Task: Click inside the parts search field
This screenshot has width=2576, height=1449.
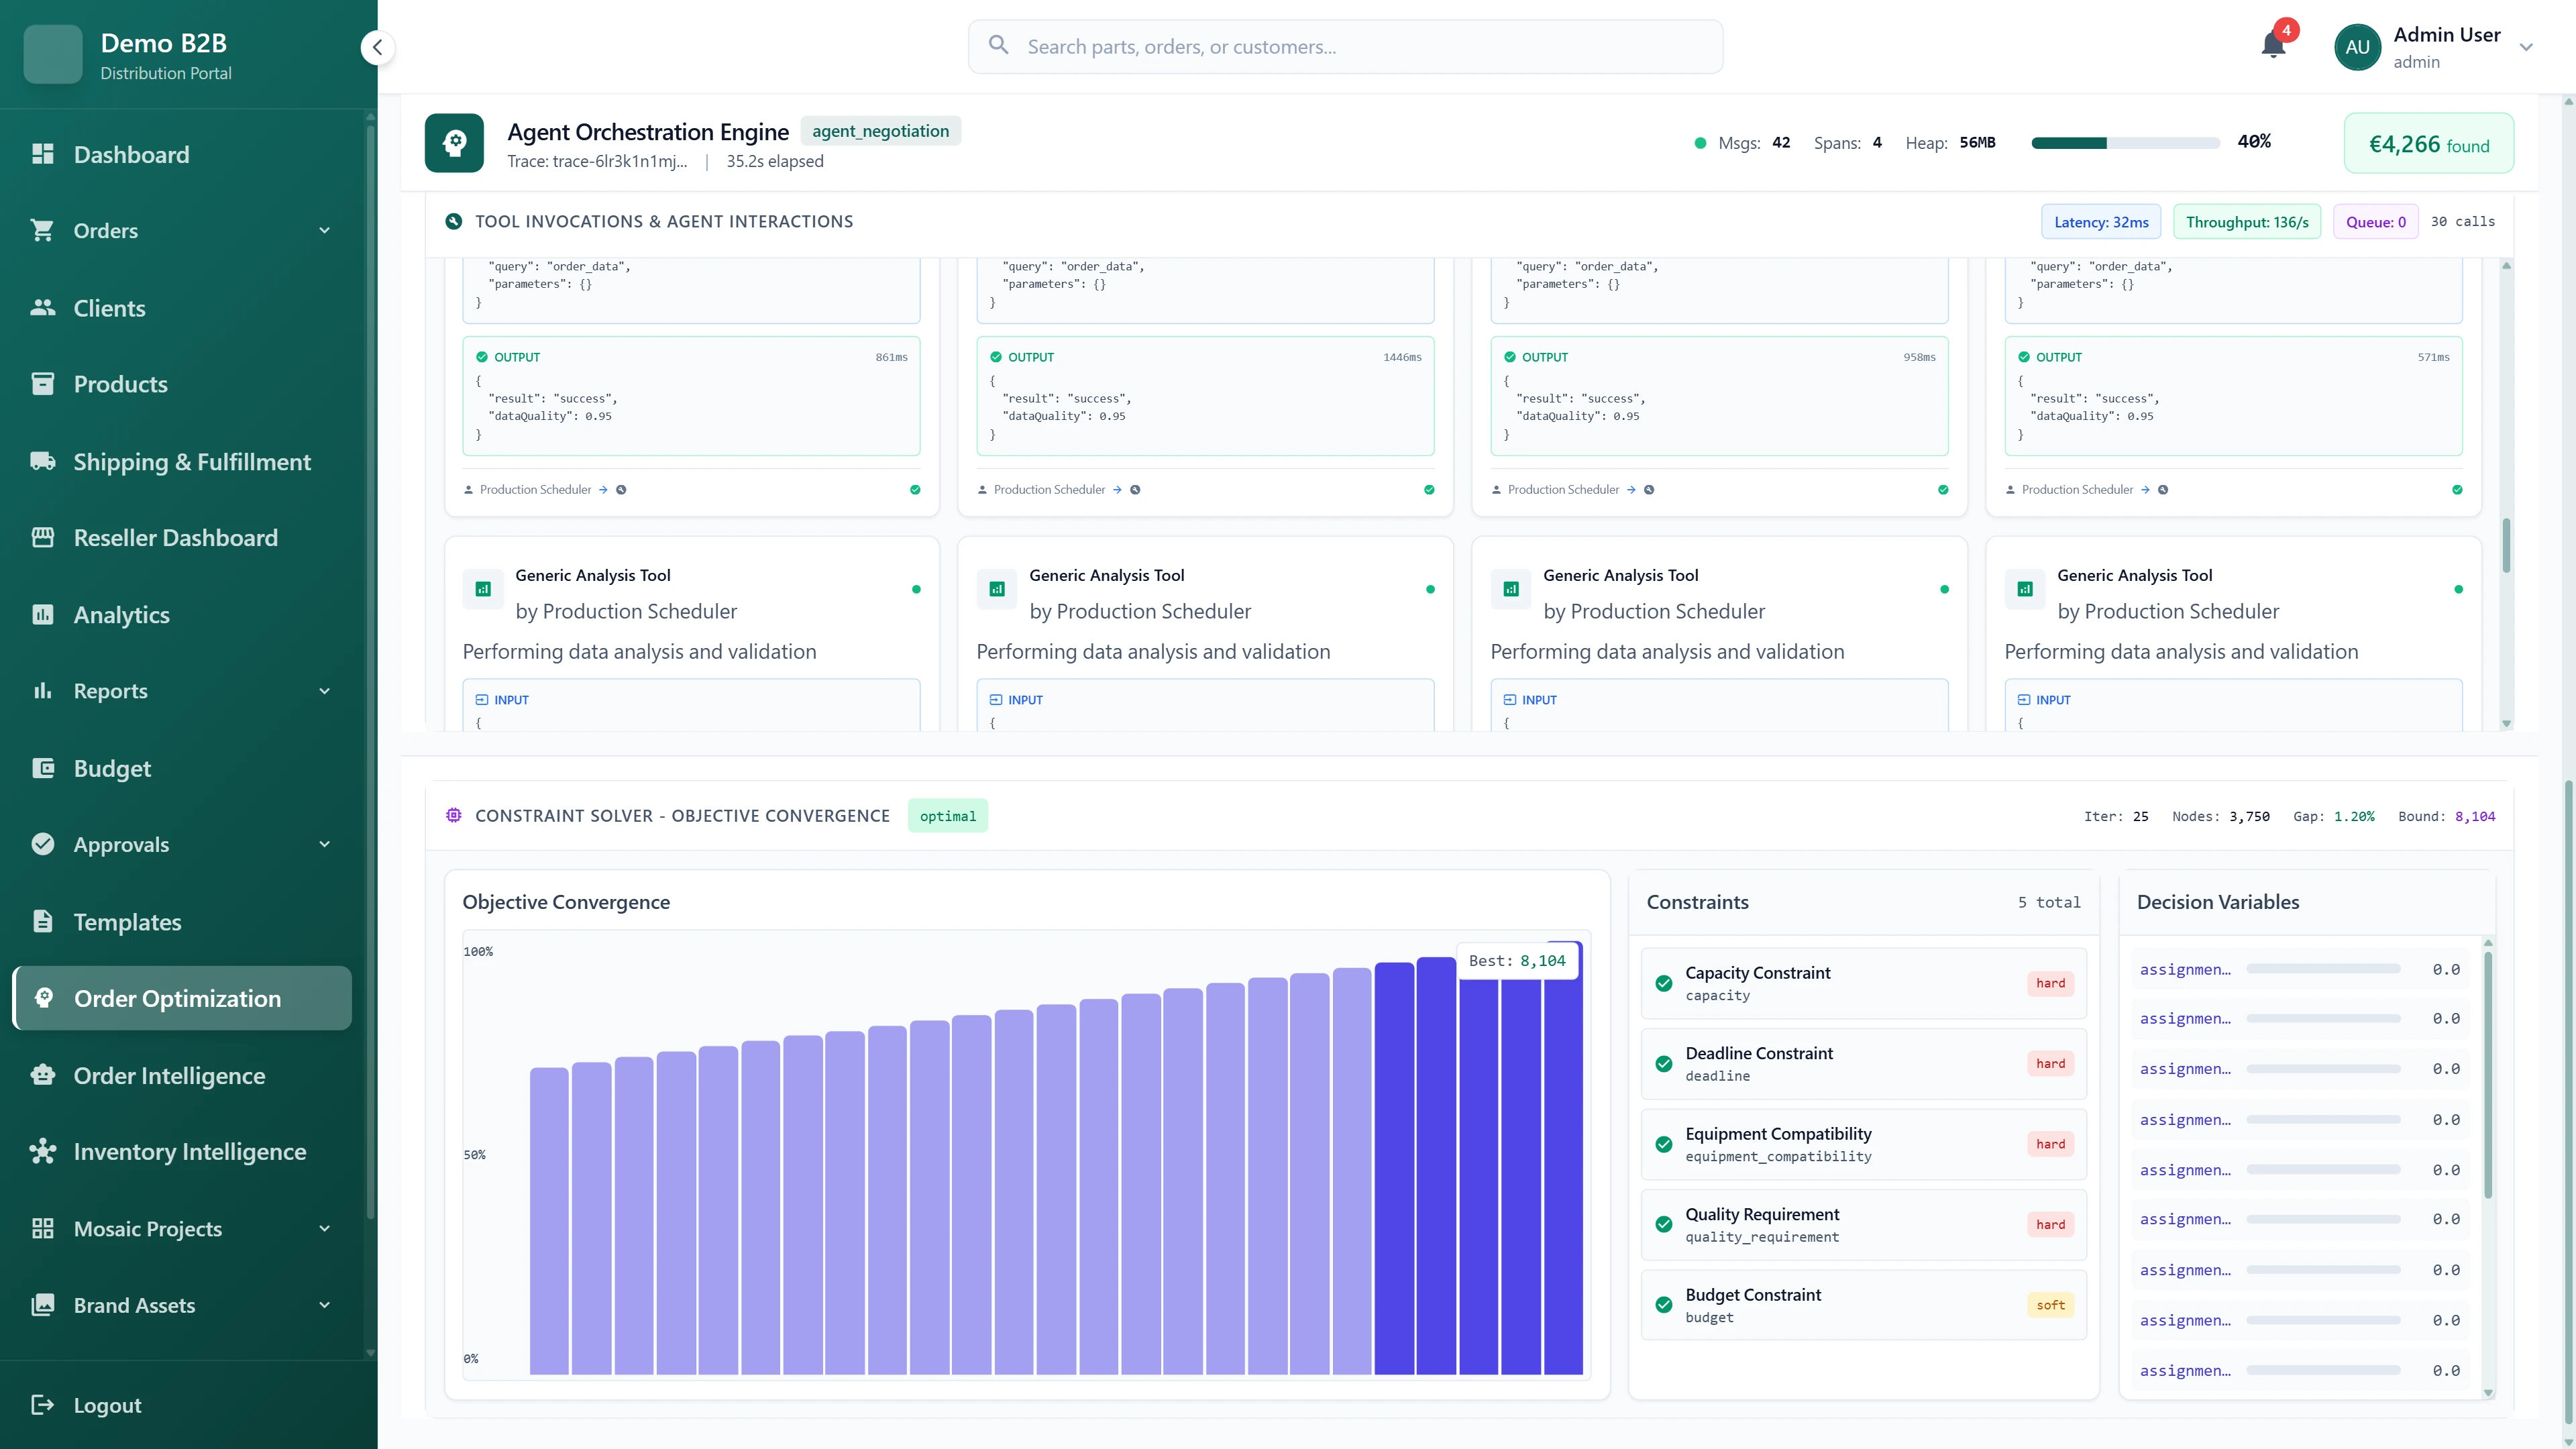Action: [1345, 46]
